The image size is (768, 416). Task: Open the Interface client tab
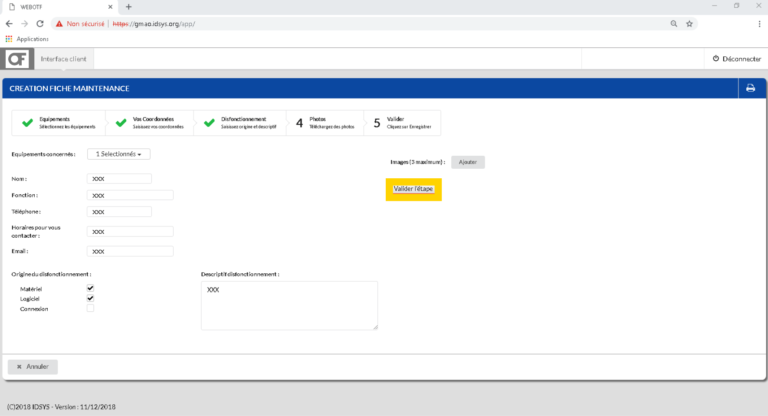pyautogui.click(x=64, y=59)
